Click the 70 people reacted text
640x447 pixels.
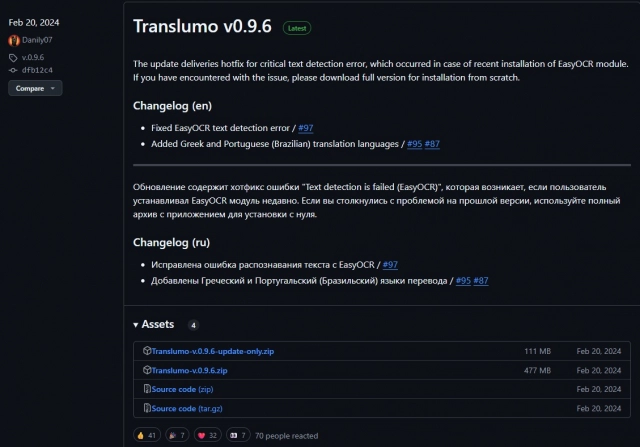[x=286, y=436]
